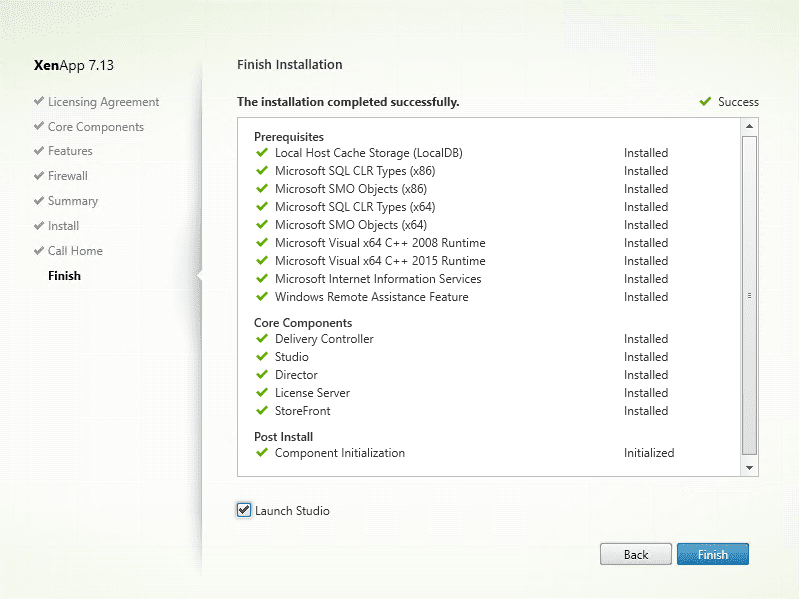Select the Install wizard step
Viewport: 799px width, 599px height.
point(63,226)
